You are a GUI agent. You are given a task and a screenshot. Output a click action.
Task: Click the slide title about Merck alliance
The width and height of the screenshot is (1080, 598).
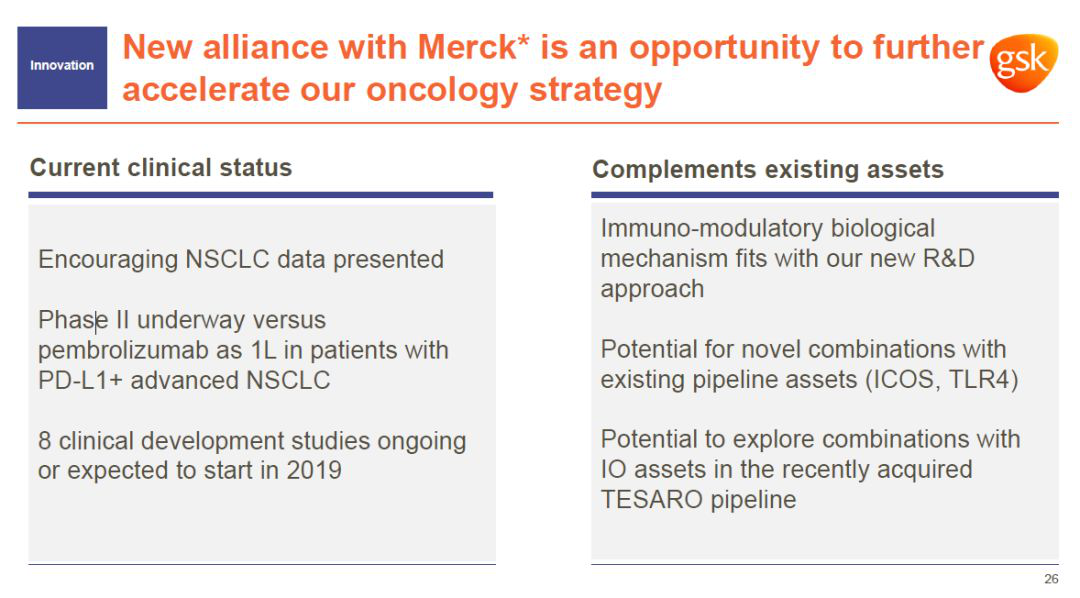point(552,68)
